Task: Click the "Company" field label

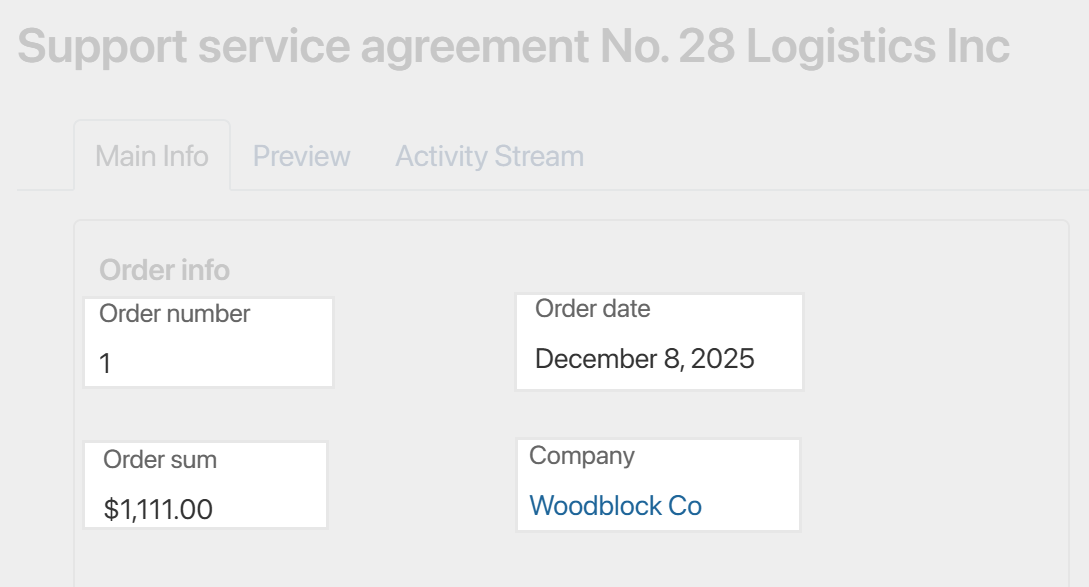Action: (x=581, y=456)
